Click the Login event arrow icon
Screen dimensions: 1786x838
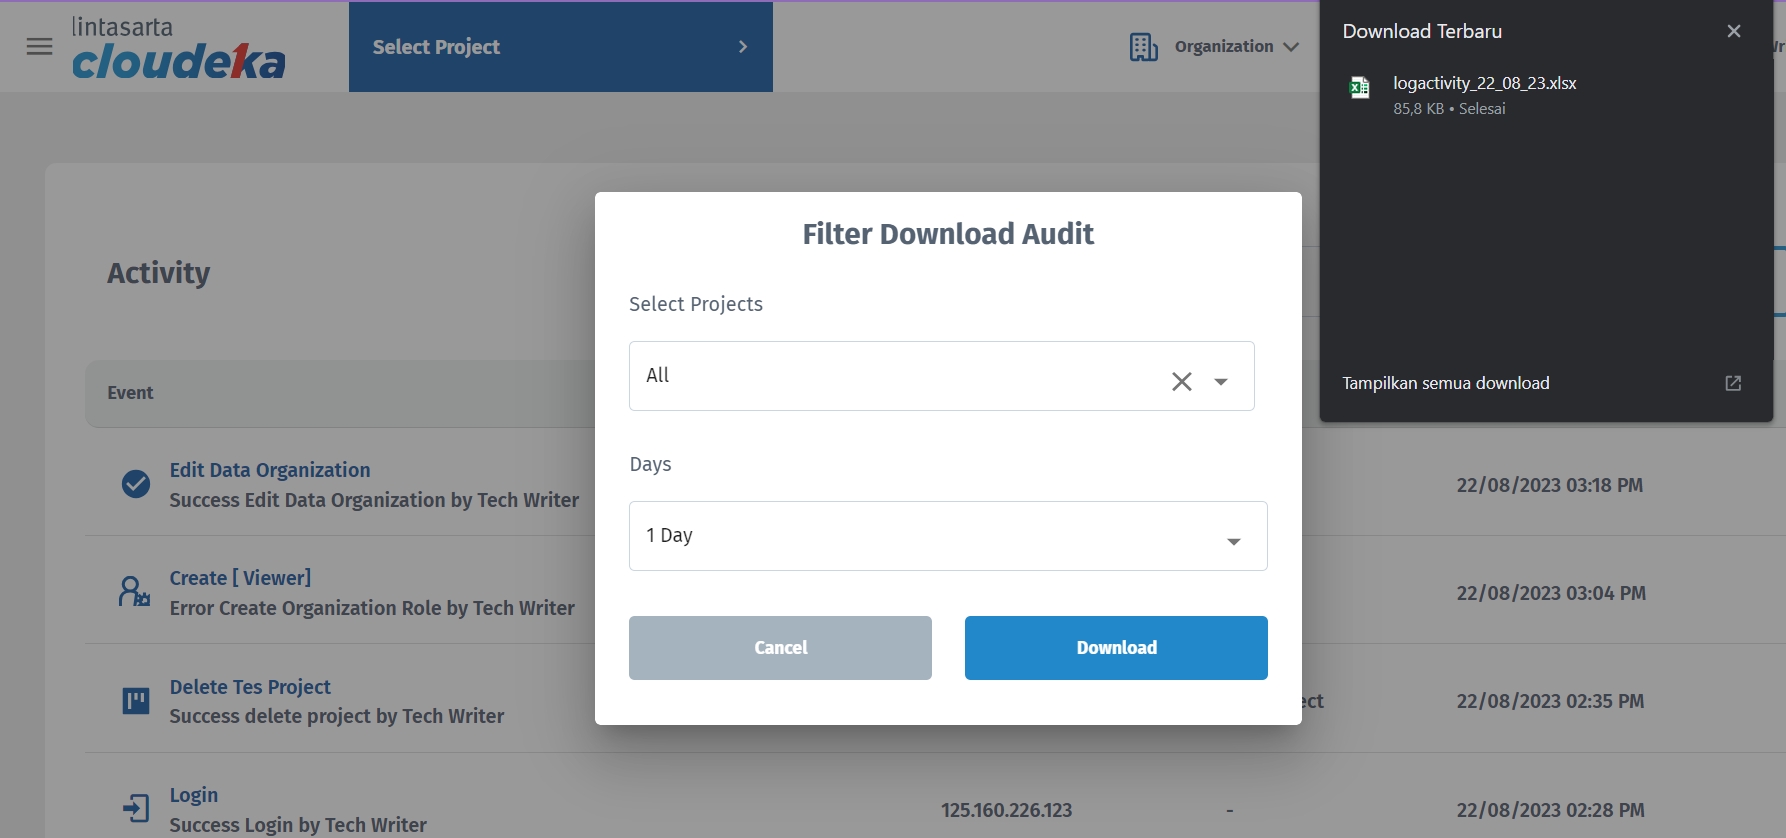pos(136,808)
